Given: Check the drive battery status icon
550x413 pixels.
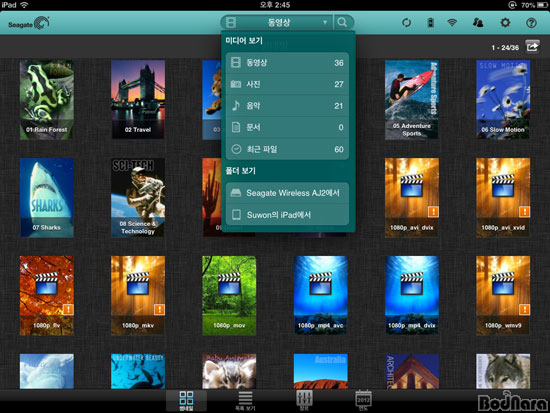Looking at the screenshot, I should tap(430, 23).
